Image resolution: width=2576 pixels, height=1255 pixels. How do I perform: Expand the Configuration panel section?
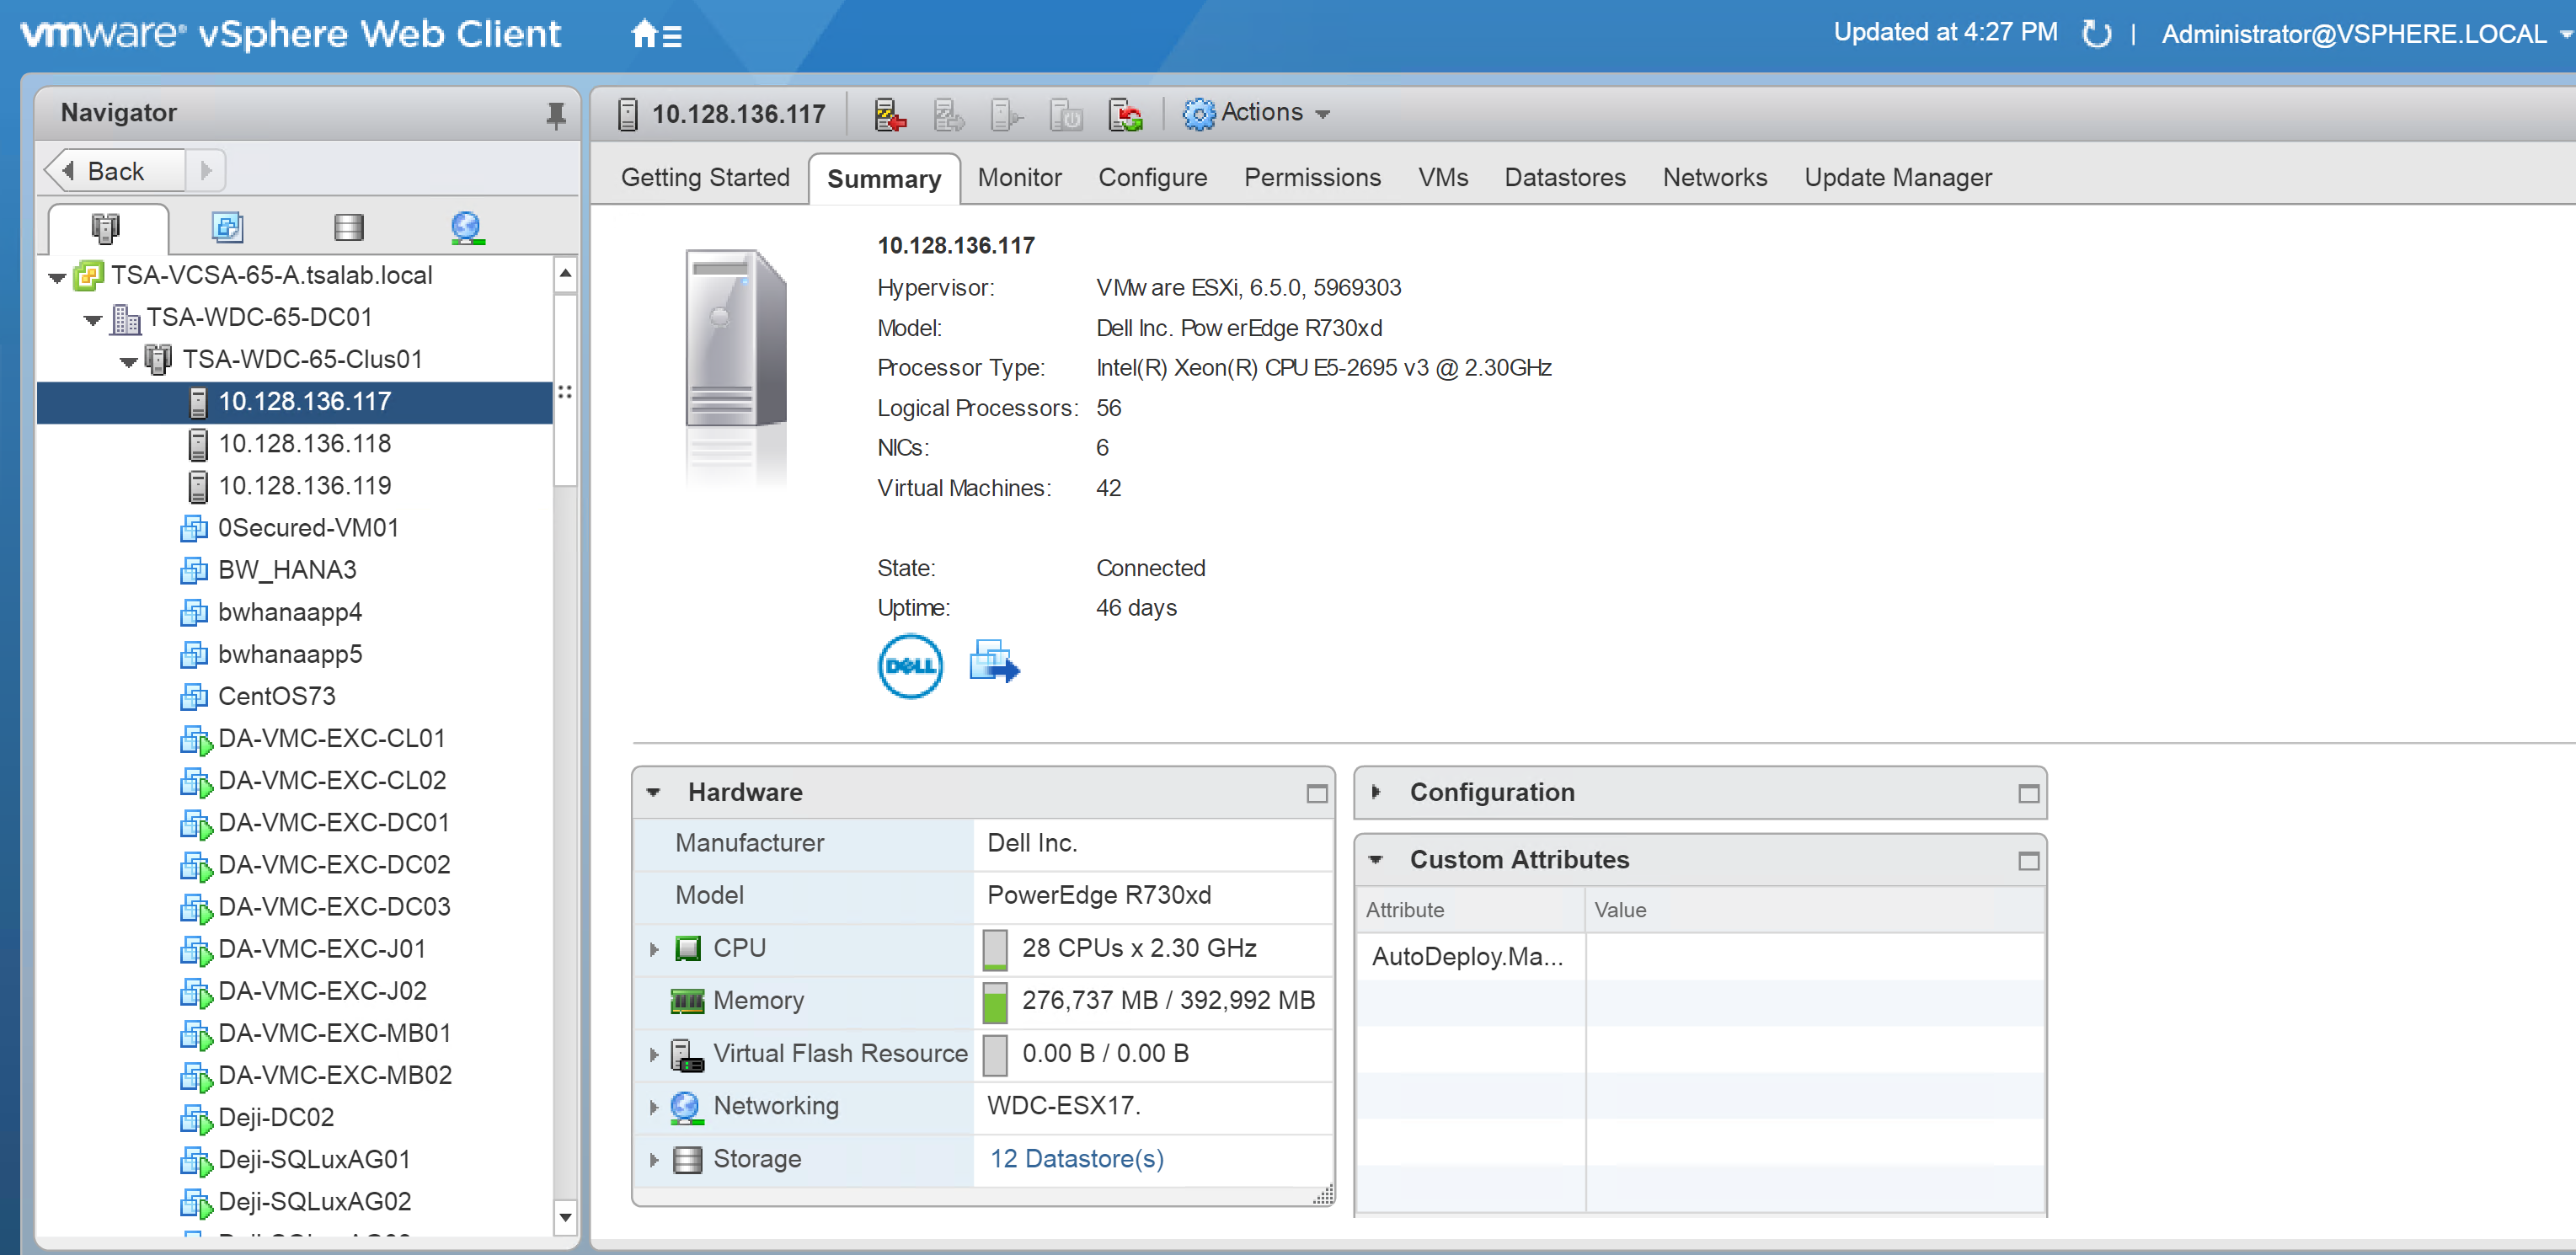tap(1378, 793)
